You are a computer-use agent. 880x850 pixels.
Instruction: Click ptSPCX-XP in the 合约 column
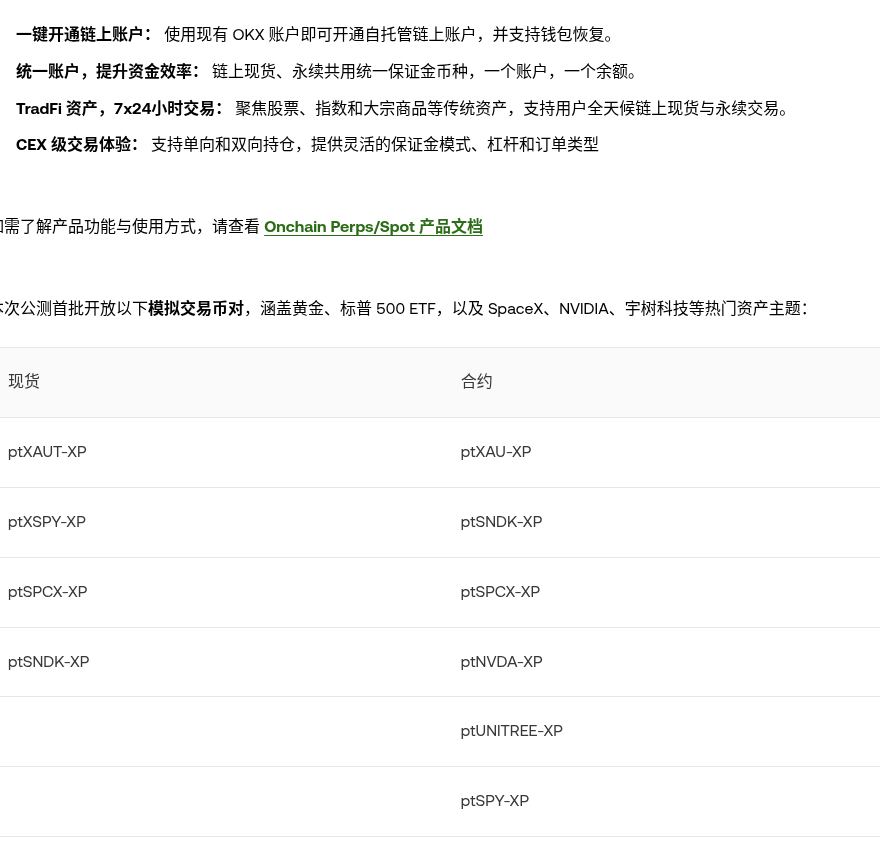tap(500, 592)
